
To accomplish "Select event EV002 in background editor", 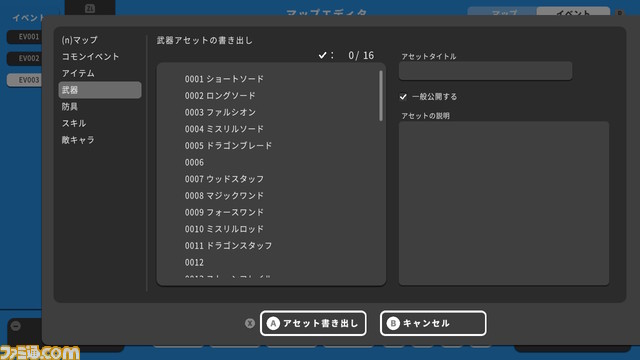I will [x=24, y=58].
